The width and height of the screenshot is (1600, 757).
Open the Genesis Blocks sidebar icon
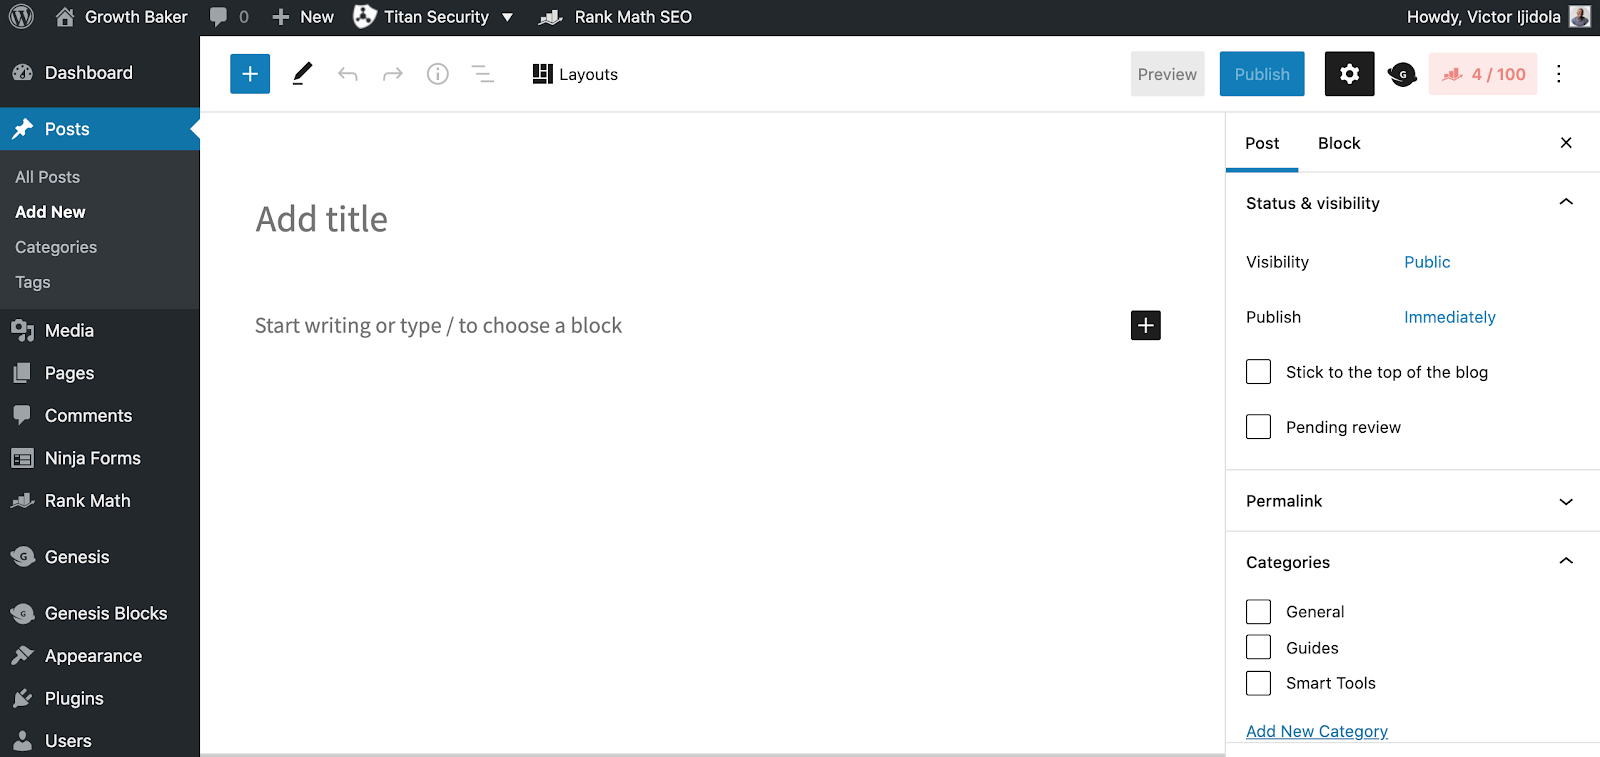coord(1402,74)
